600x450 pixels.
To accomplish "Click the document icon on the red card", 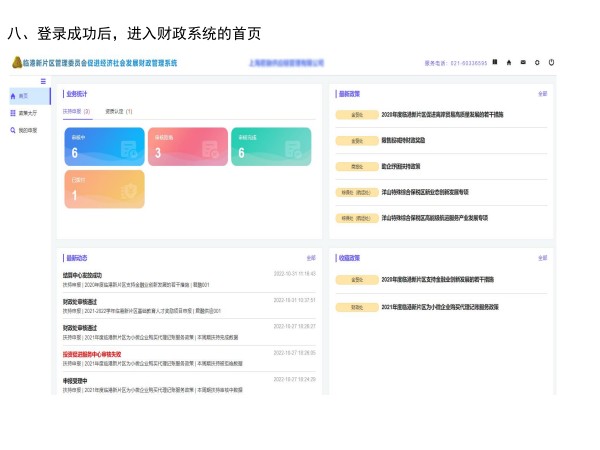I will (210, 149).
